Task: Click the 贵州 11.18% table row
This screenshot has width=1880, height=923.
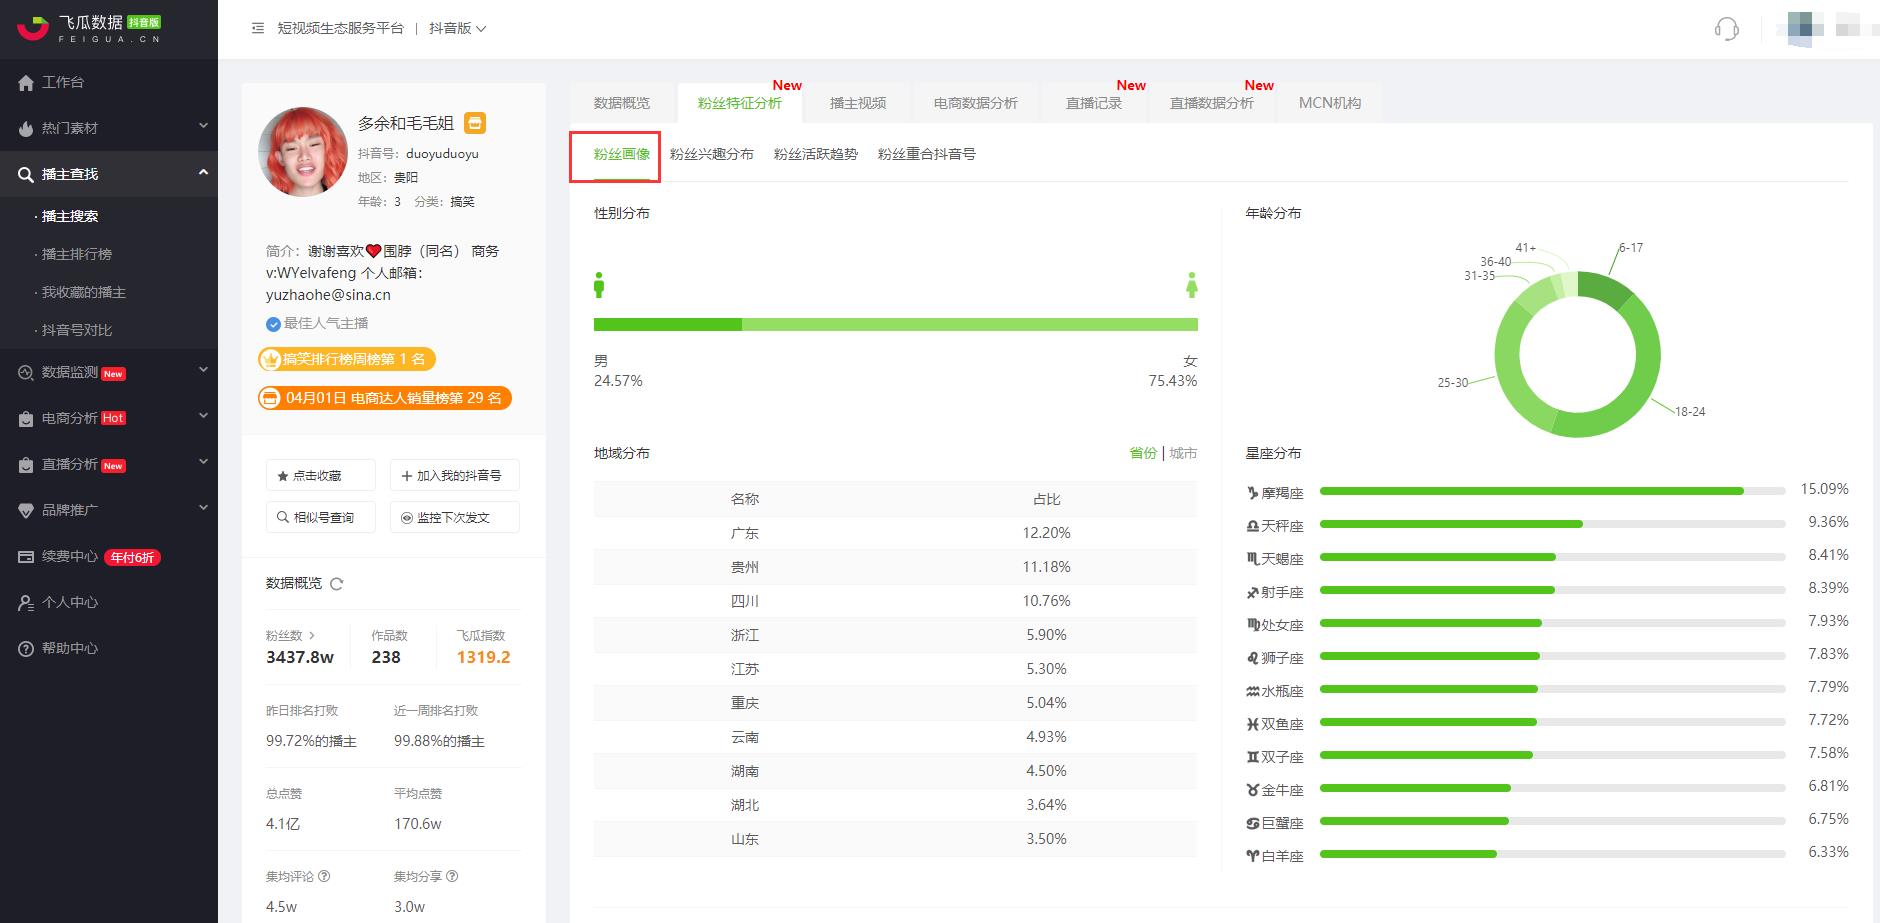Action: [x=895, y=567]
